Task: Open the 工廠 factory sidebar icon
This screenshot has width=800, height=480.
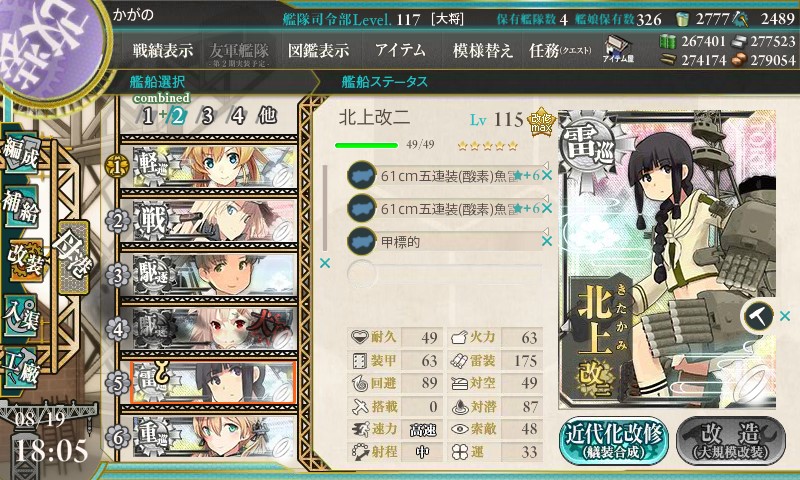Action: click(x=20, y=367)
